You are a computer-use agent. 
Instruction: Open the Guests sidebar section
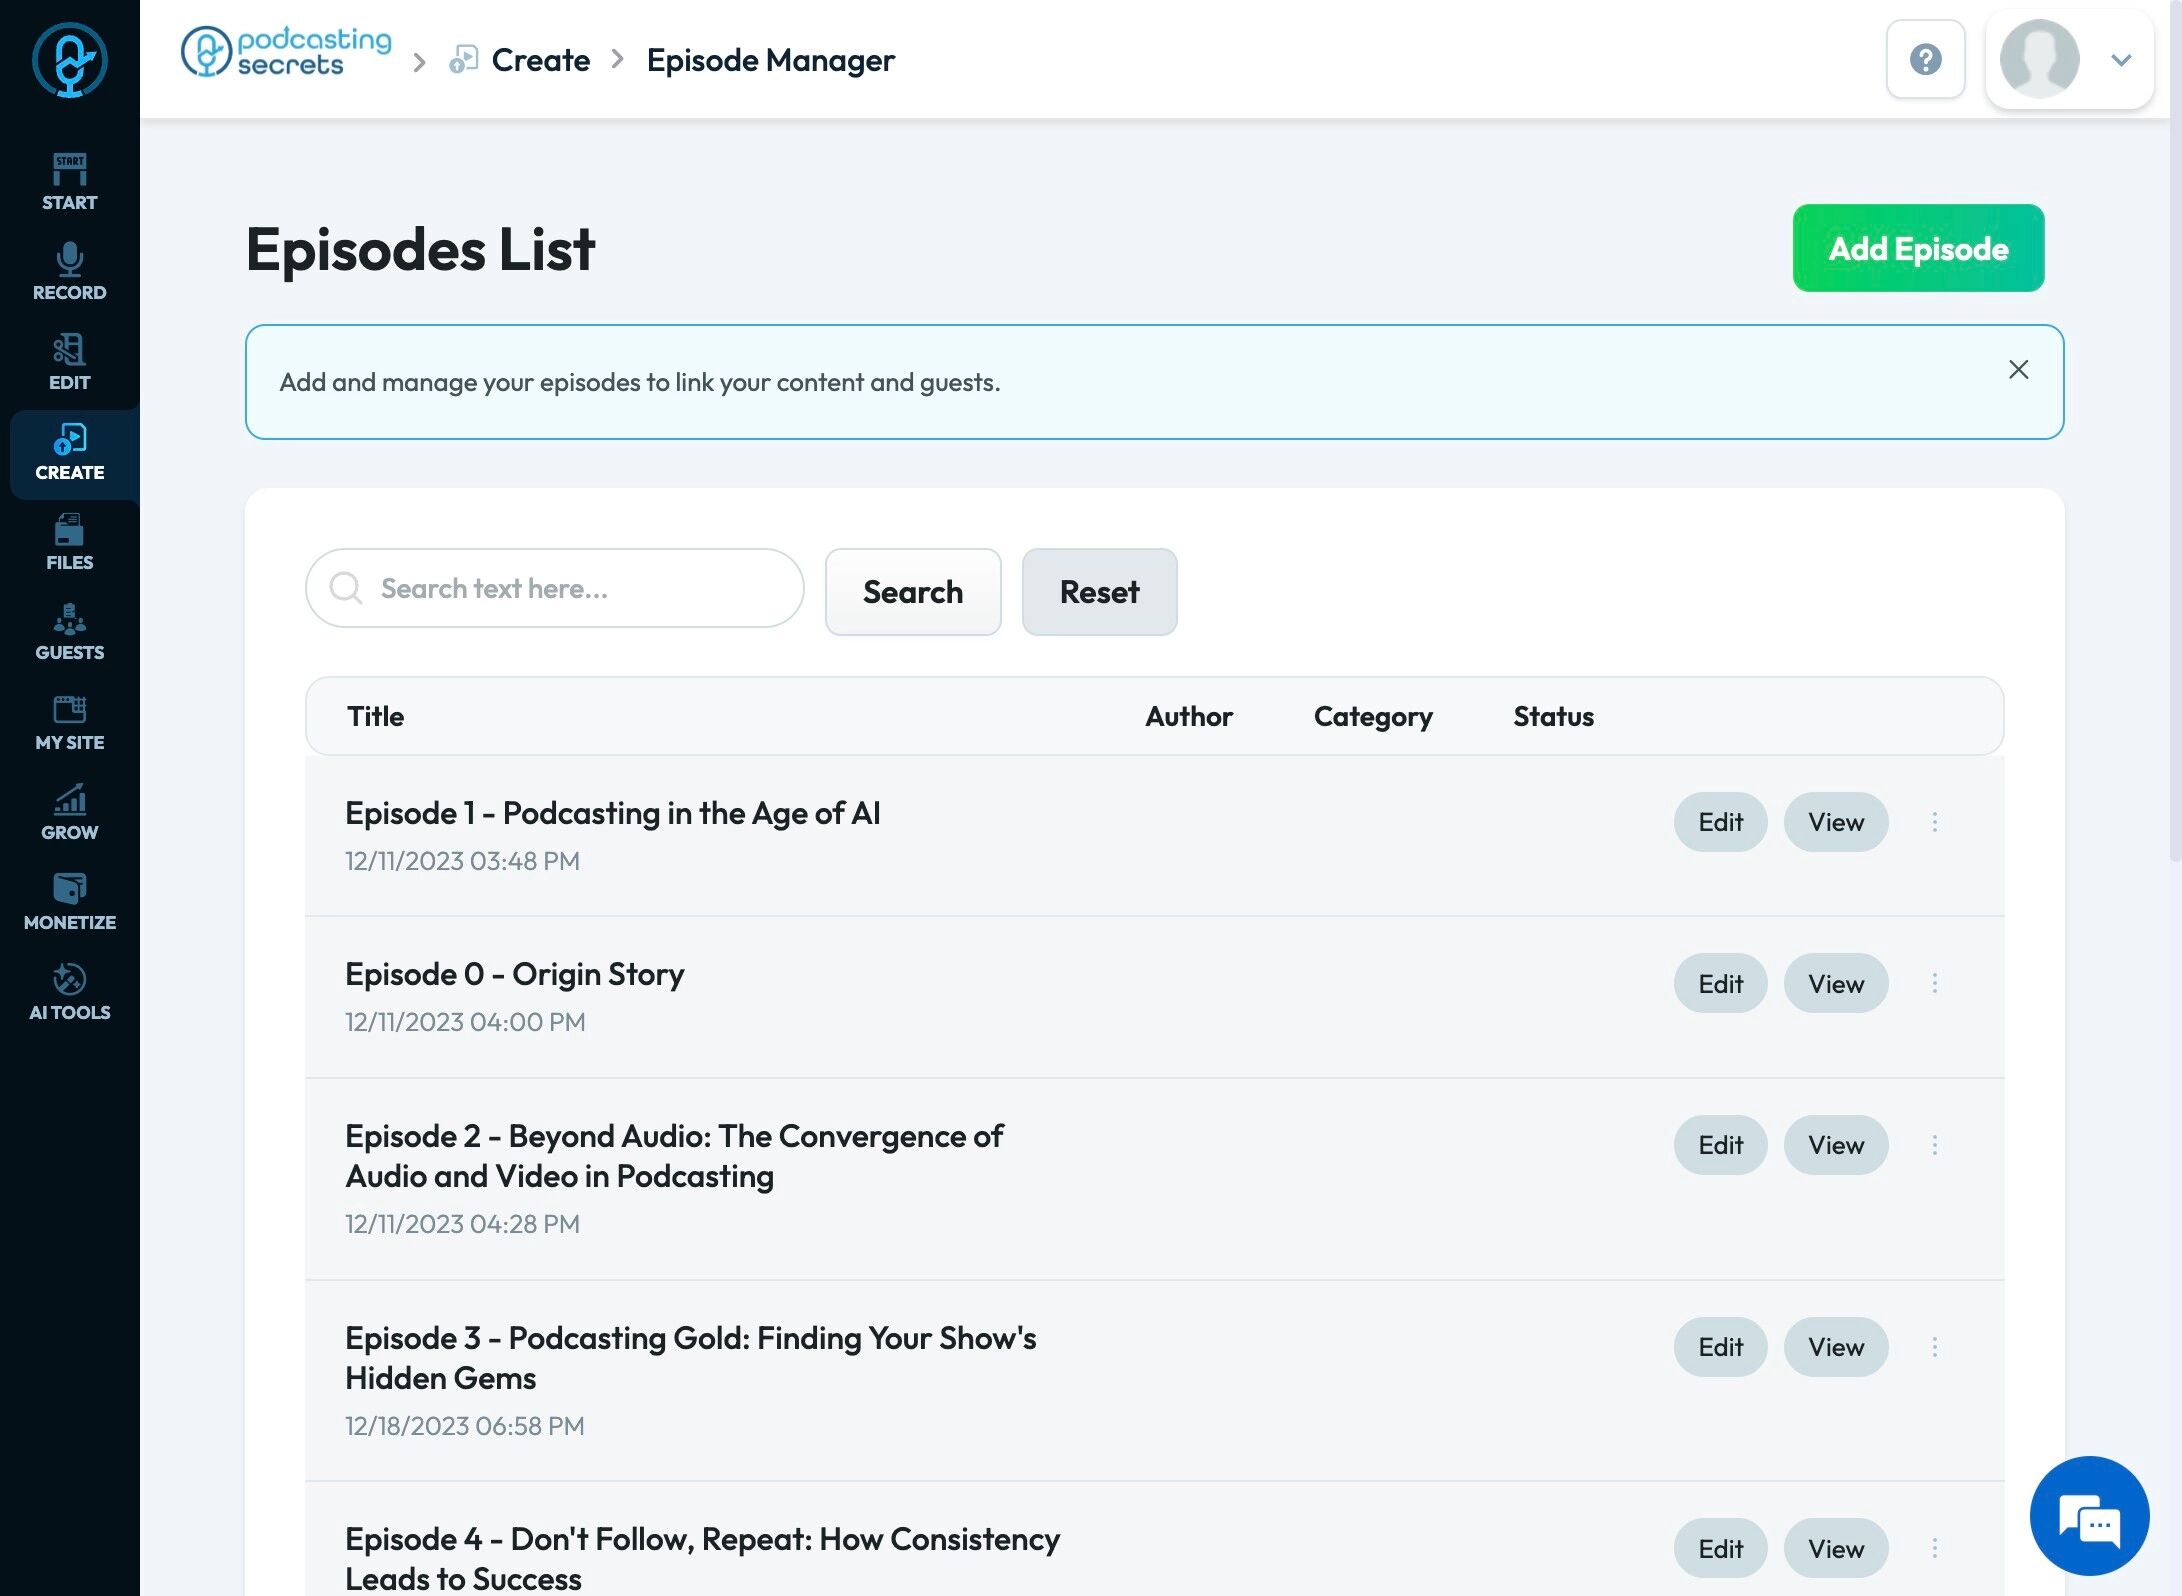point(69,631)
